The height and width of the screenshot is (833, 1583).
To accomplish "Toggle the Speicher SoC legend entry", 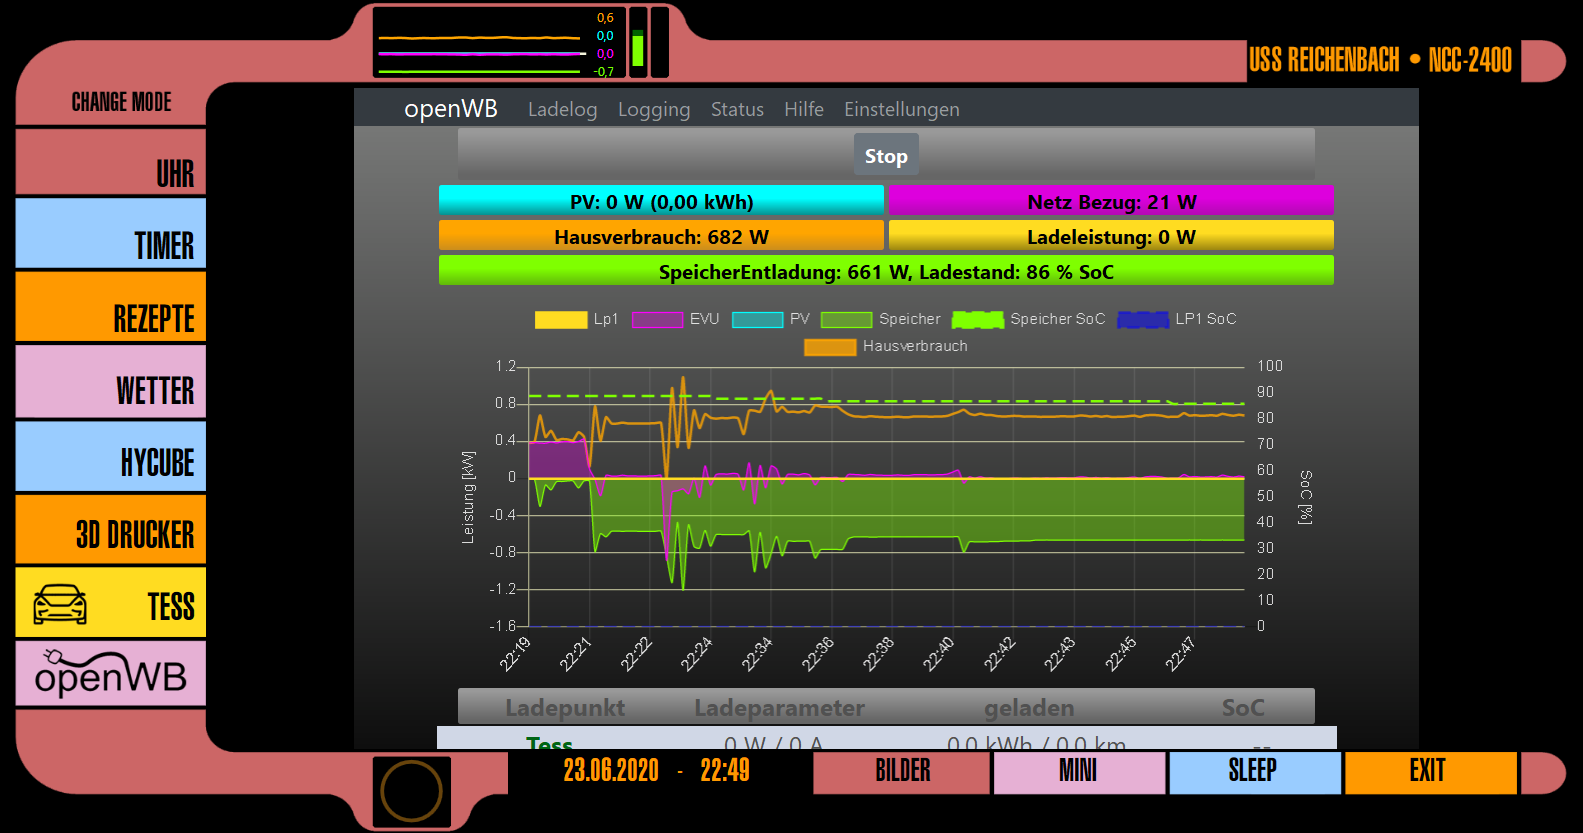I will point(1029,319).
